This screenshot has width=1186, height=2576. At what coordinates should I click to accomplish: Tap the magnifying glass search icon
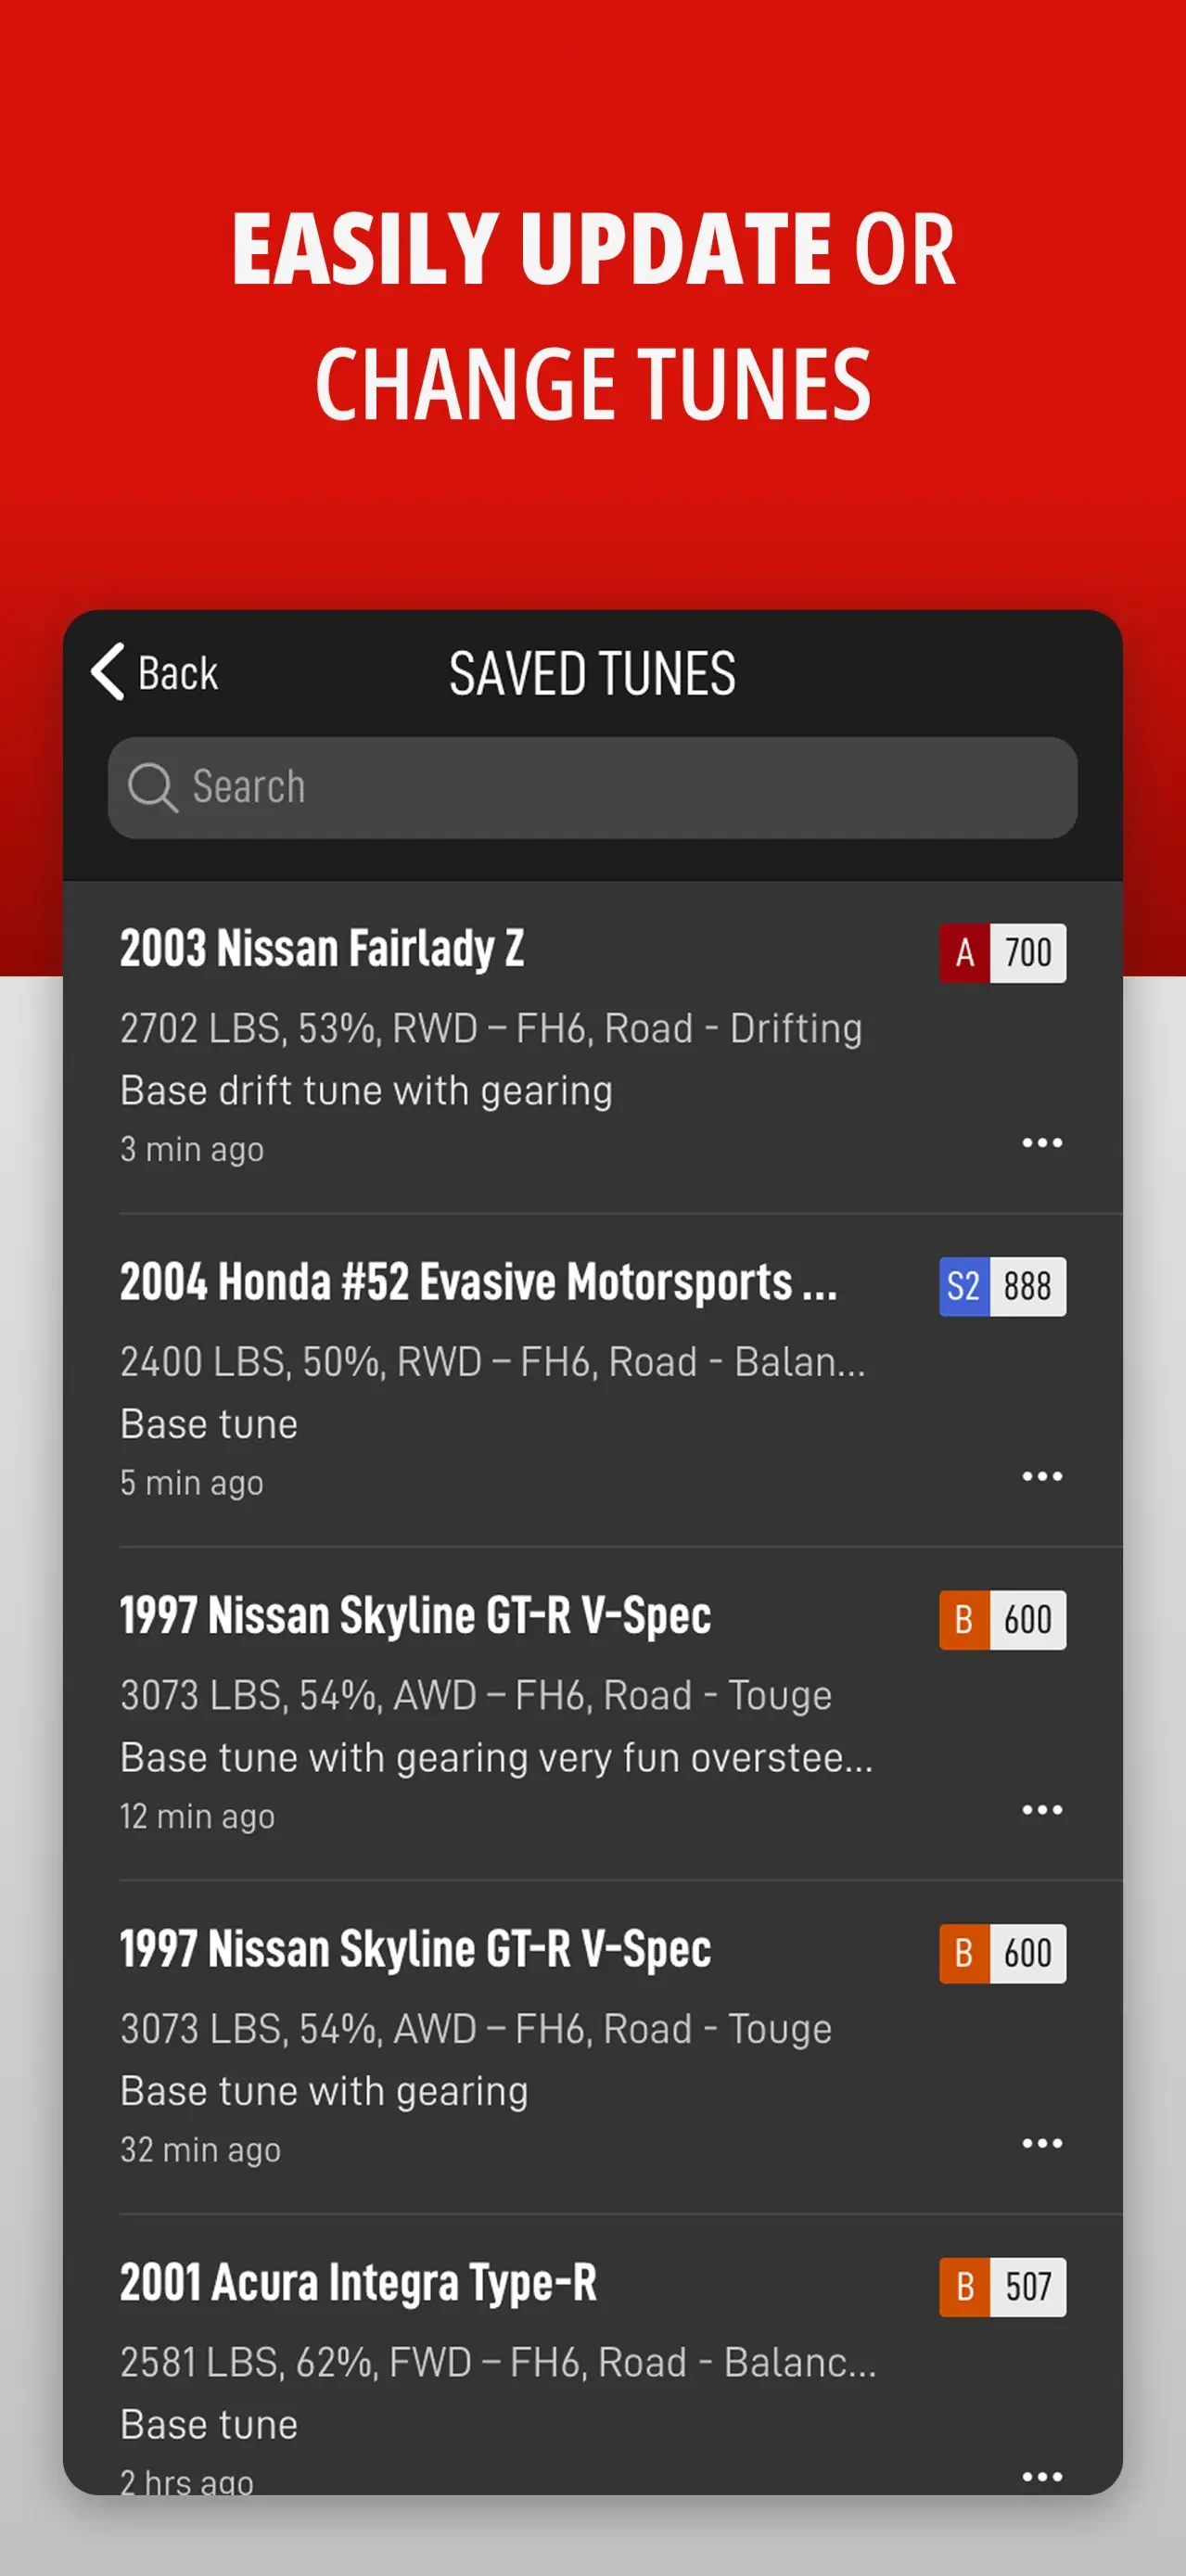tap(152, 787)
